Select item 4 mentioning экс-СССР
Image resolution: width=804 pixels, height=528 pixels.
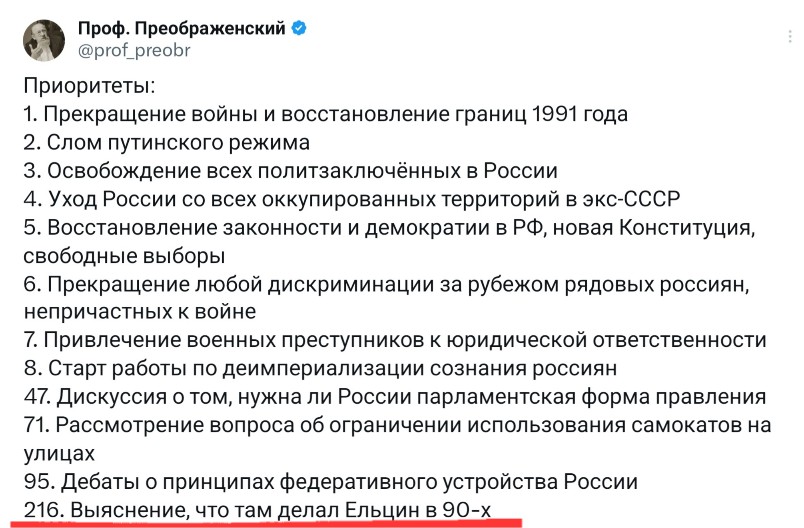pos(352,199)
